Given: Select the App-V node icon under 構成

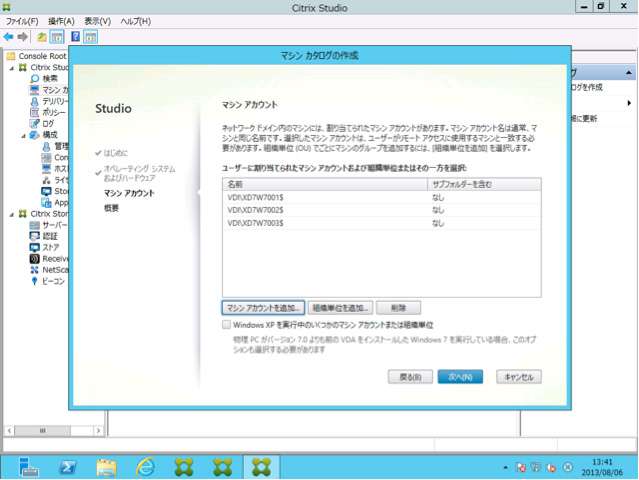Looking at the screenshot, I should pyautogui.click(x=46, y=203).
